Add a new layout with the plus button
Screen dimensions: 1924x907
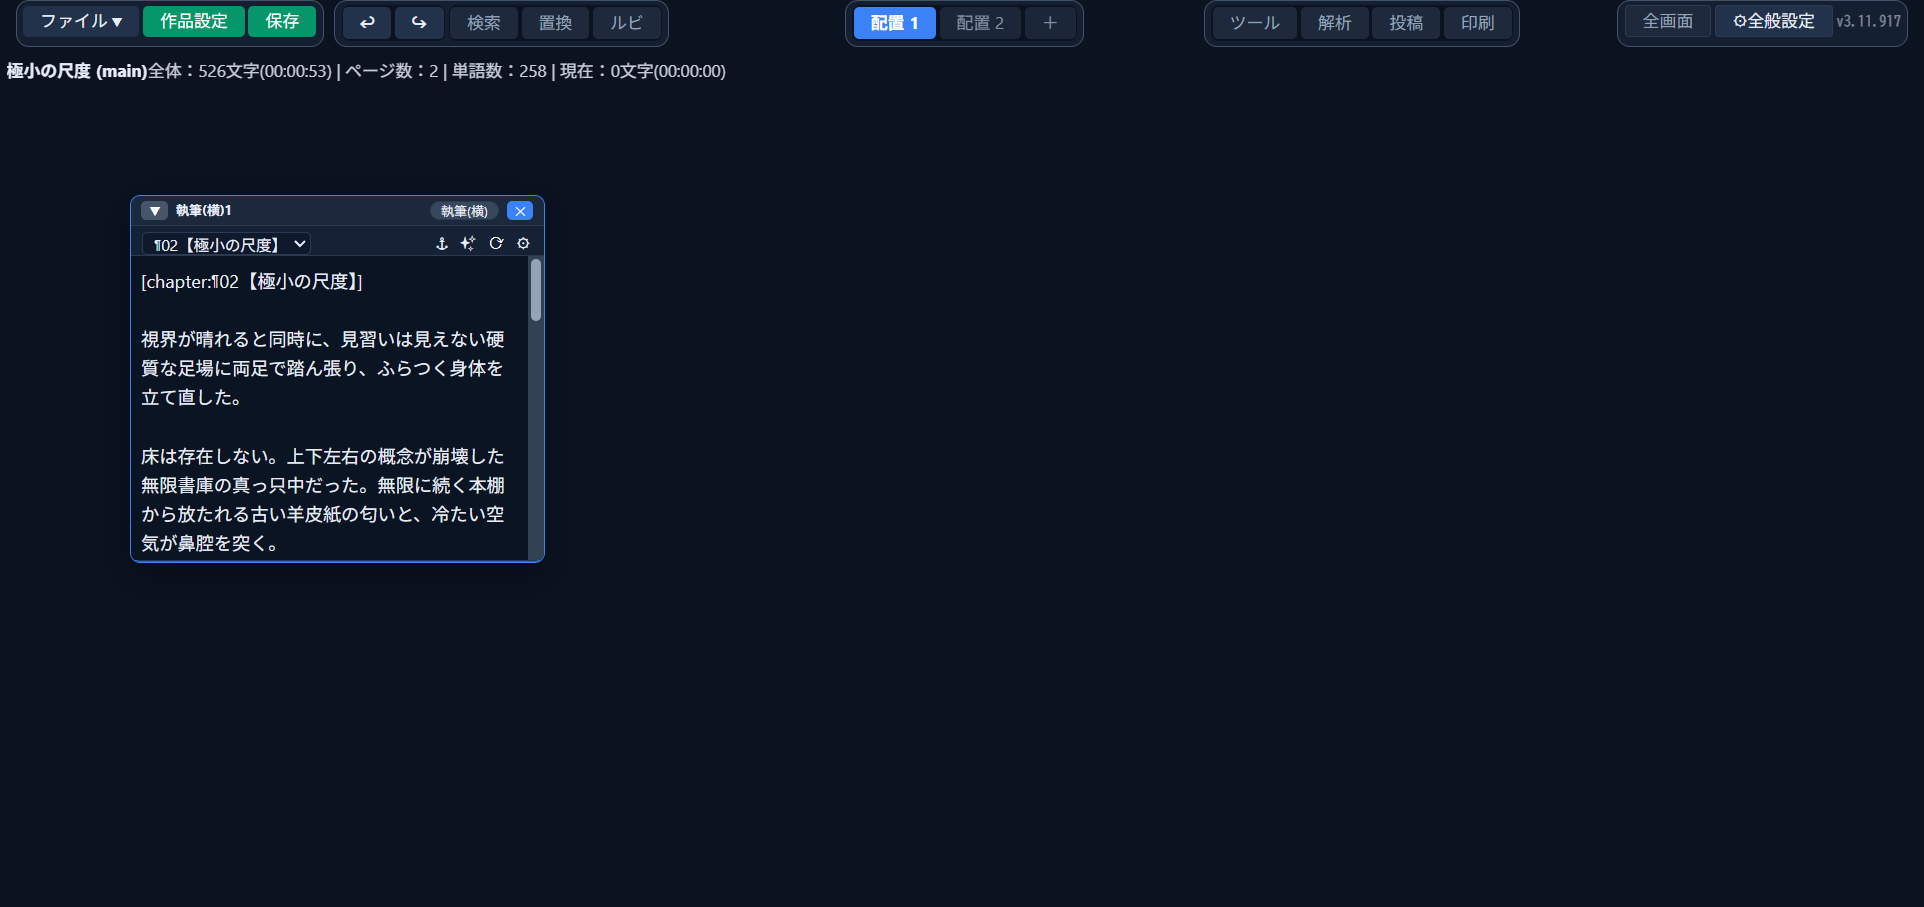click(1050, 23)
